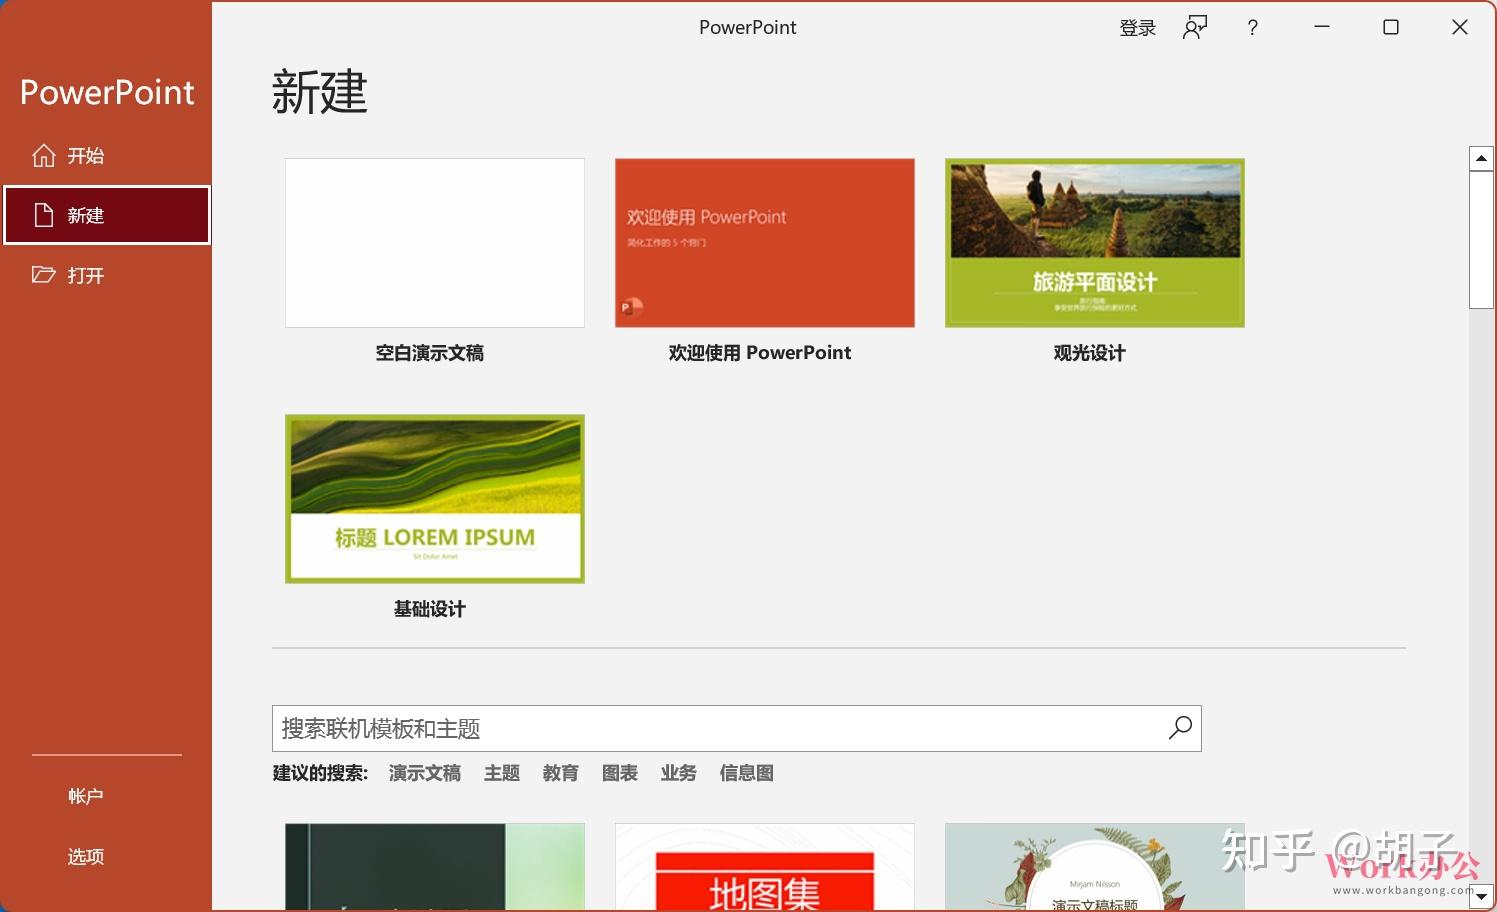Click the scrollbar down arrow
The image size is (1497, 912).
click(x=1481, y=896)
